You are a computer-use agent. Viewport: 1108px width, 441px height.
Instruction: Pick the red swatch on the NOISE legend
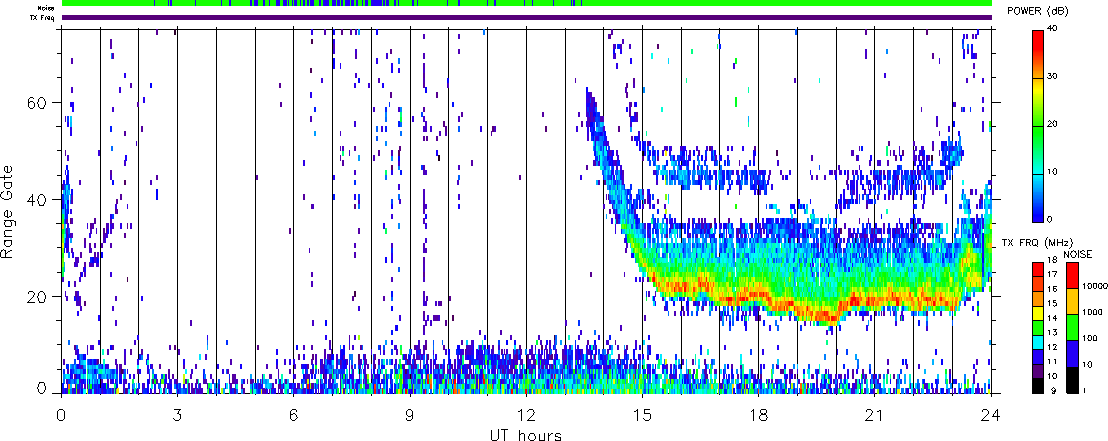coord(1073,275)
